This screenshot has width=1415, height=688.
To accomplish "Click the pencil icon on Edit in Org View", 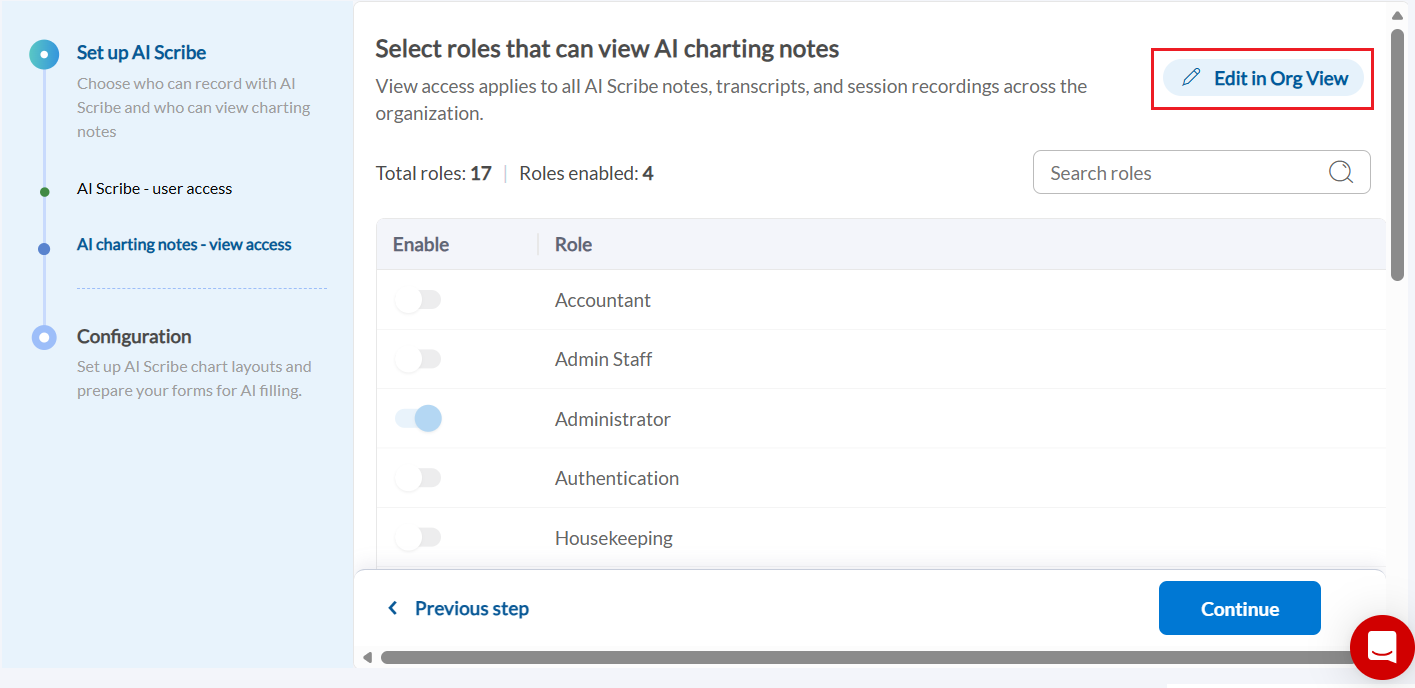I will [x=1190, y=77].
